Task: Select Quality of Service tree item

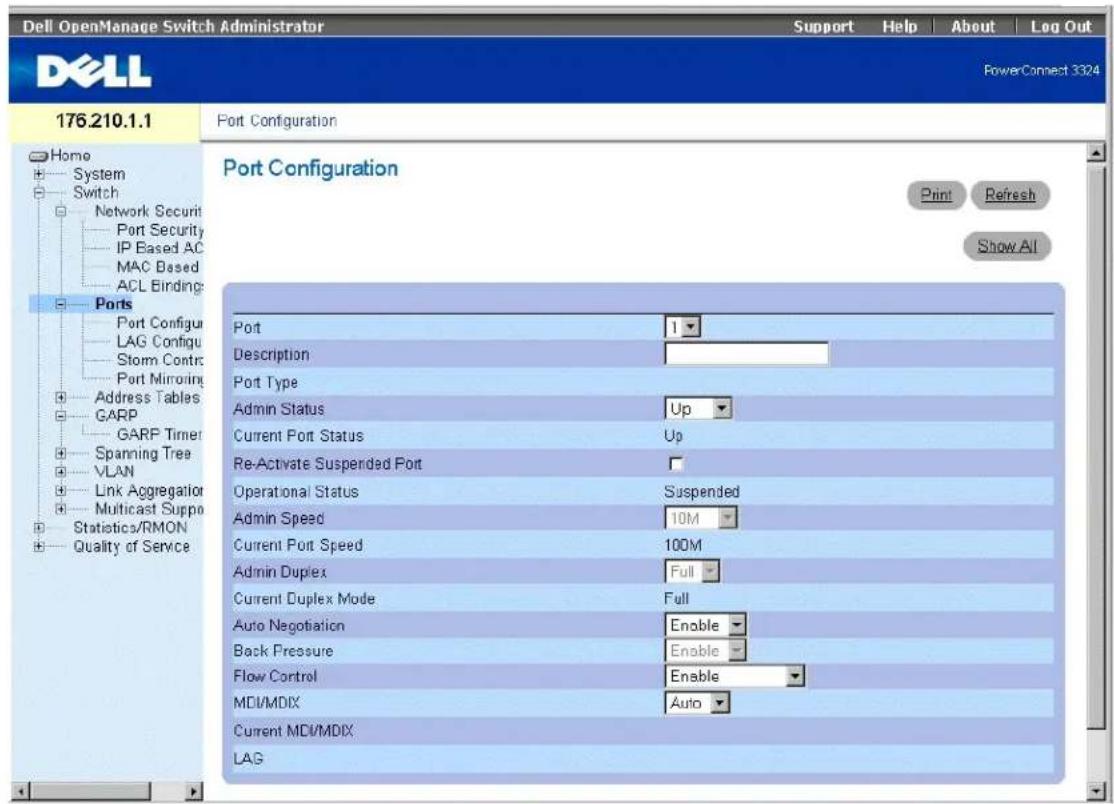Action: click(131, 546)
